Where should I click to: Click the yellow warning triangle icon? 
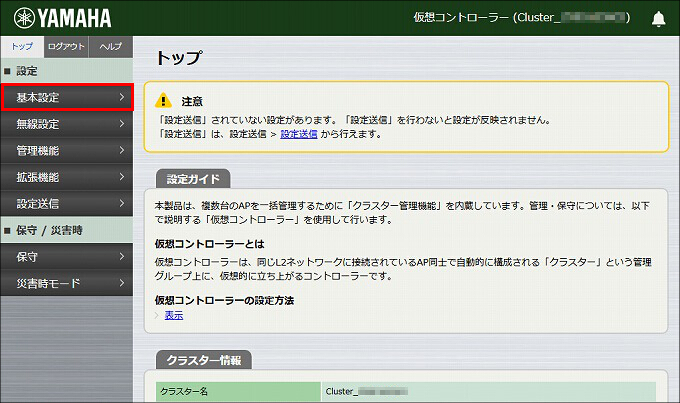click(163, 100)
